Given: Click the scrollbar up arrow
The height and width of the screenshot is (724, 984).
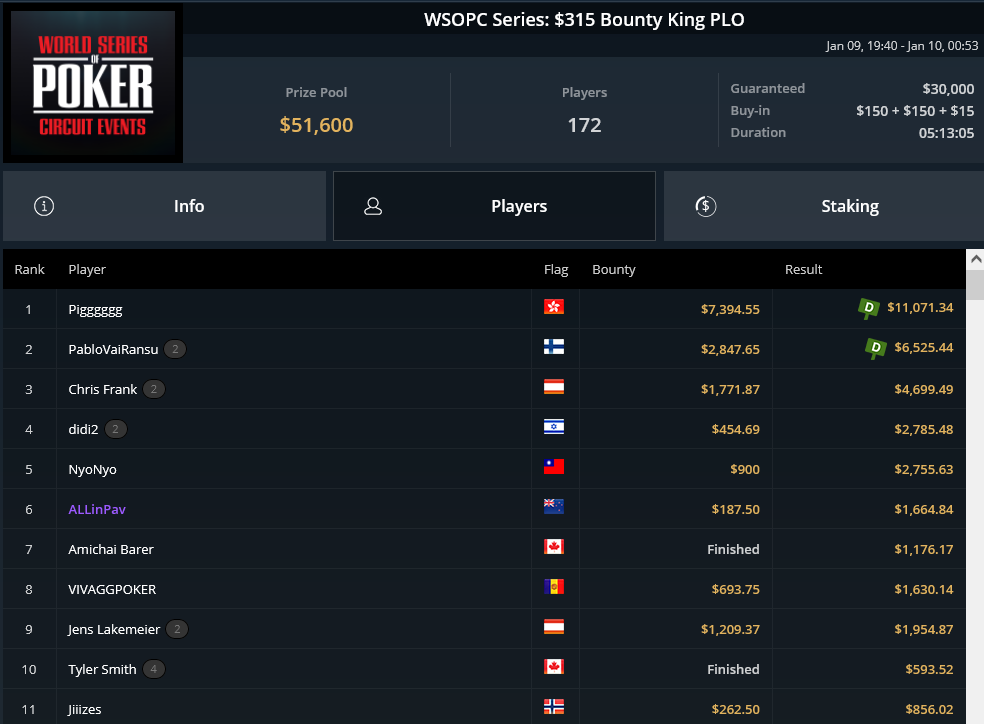Looking at the screenshot, I should 975,259.
